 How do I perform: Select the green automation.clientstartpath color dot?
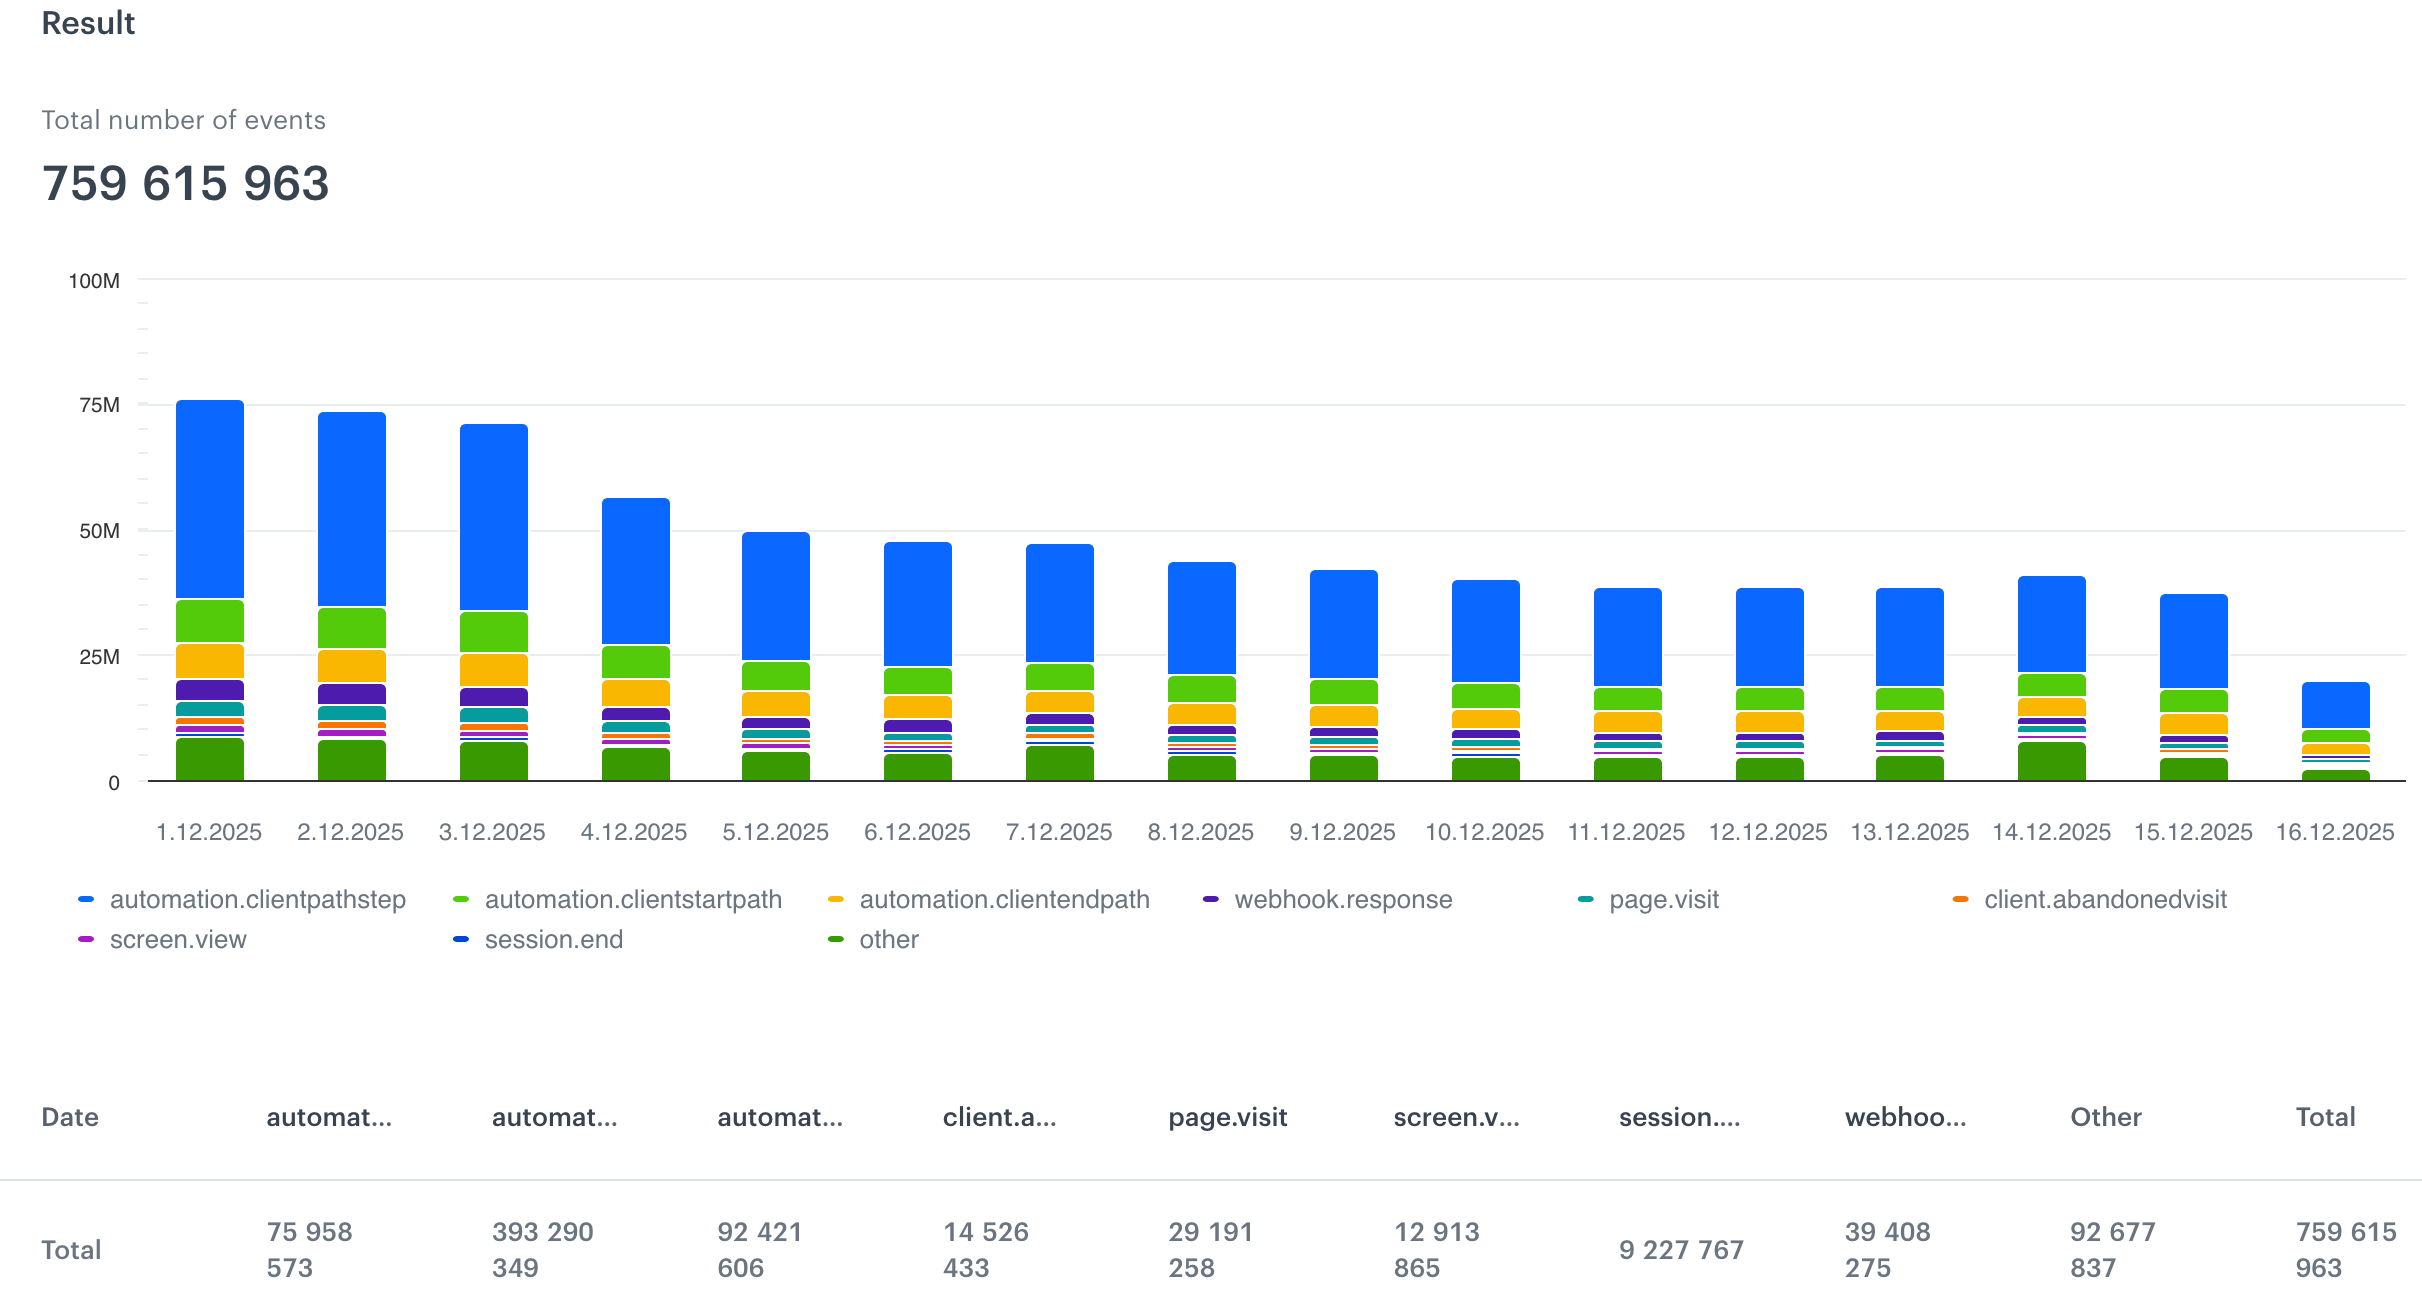[459, 899]
